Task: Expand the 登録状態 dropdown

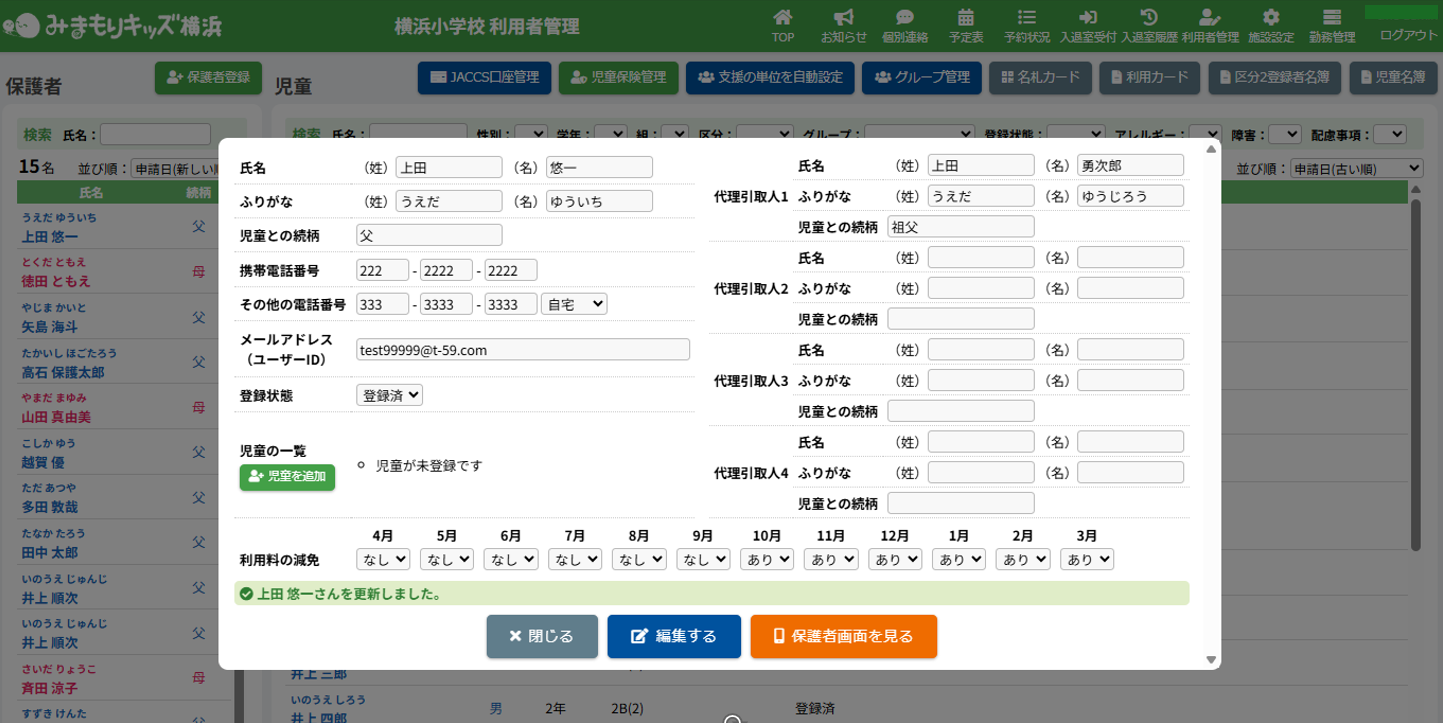Action: coord(389,395)
